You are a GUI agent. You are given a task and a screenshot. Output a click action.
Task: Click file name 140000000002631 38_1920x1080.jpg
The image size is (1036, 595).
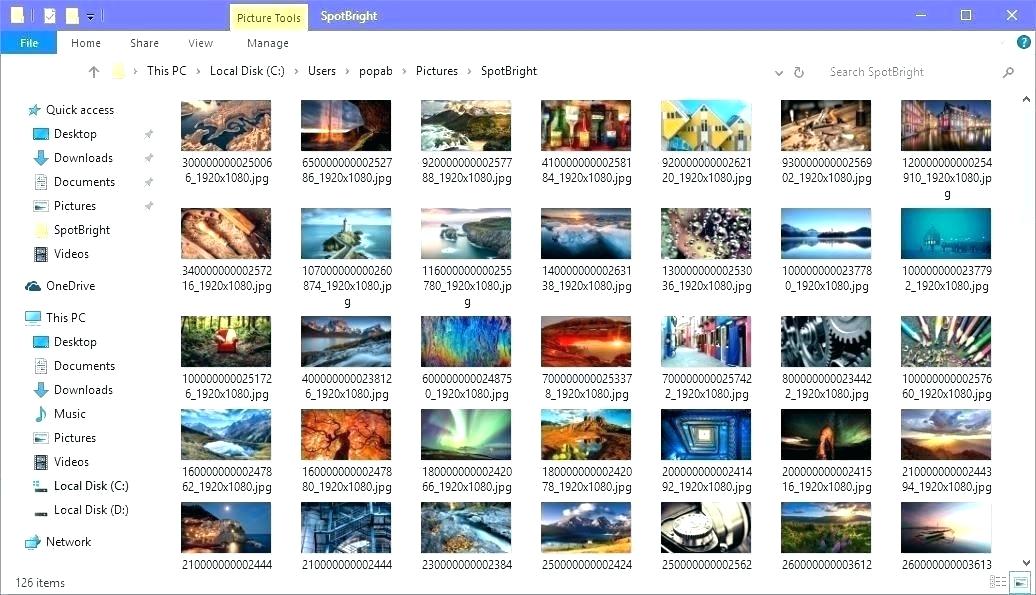(x=587, y=279)
